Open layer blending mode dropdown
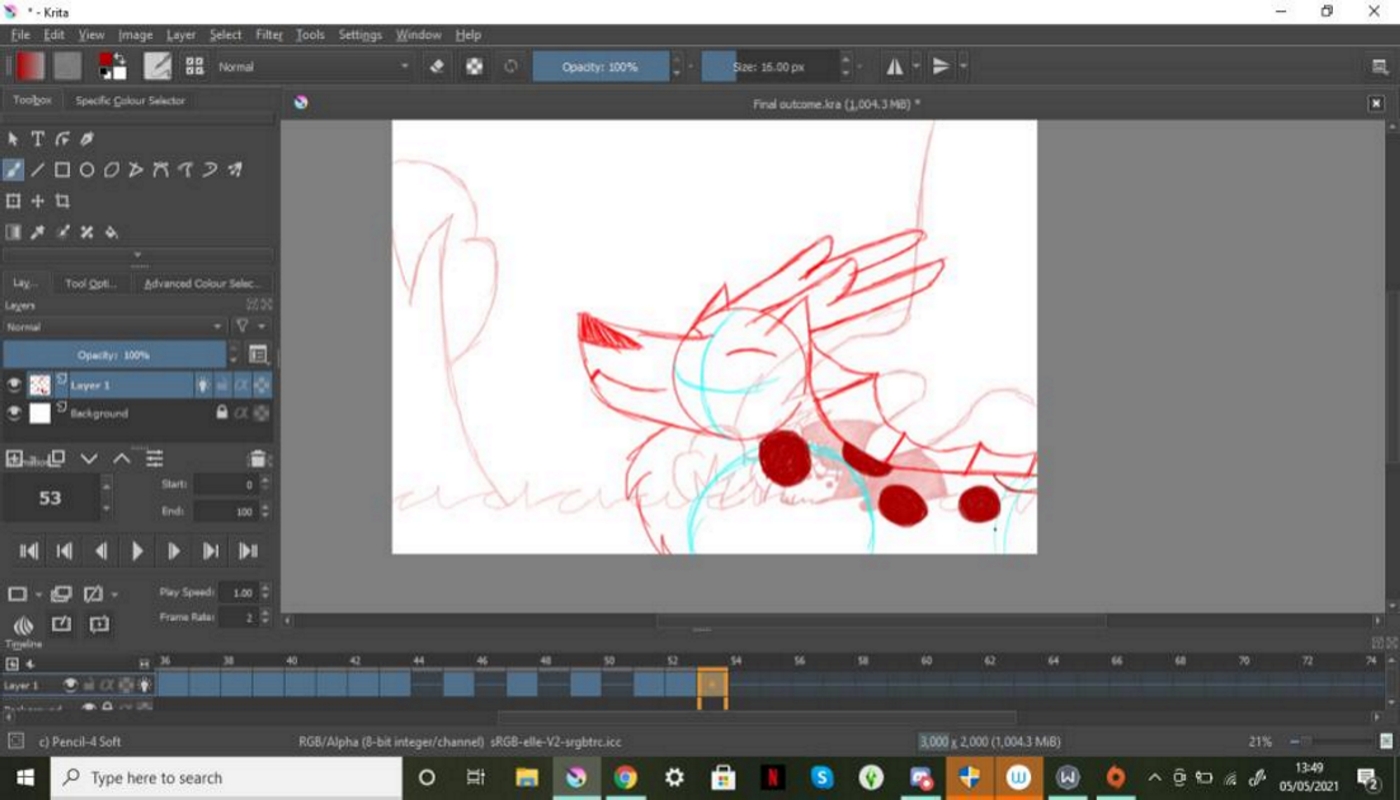Image resolution: width=1400 pixels, height=800 pixels. pos(113,327)
